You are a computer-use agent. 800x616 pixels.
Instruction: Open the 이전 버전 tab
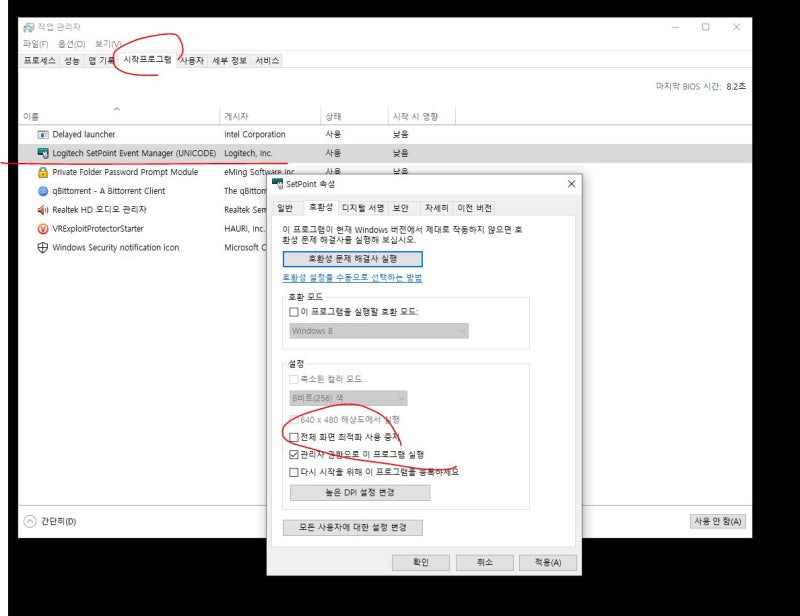pos(474,208)
